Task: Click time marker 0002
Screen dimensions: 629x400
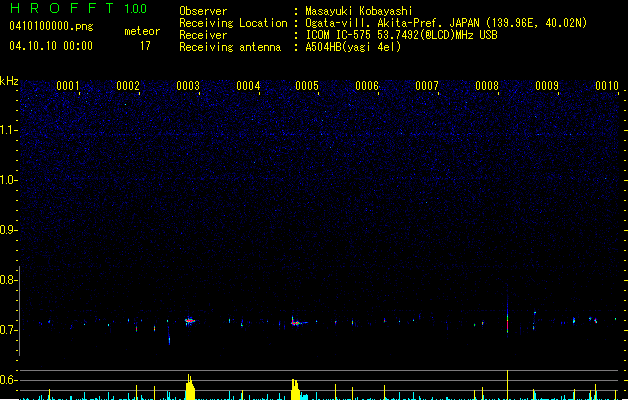Action: point(128,85)
